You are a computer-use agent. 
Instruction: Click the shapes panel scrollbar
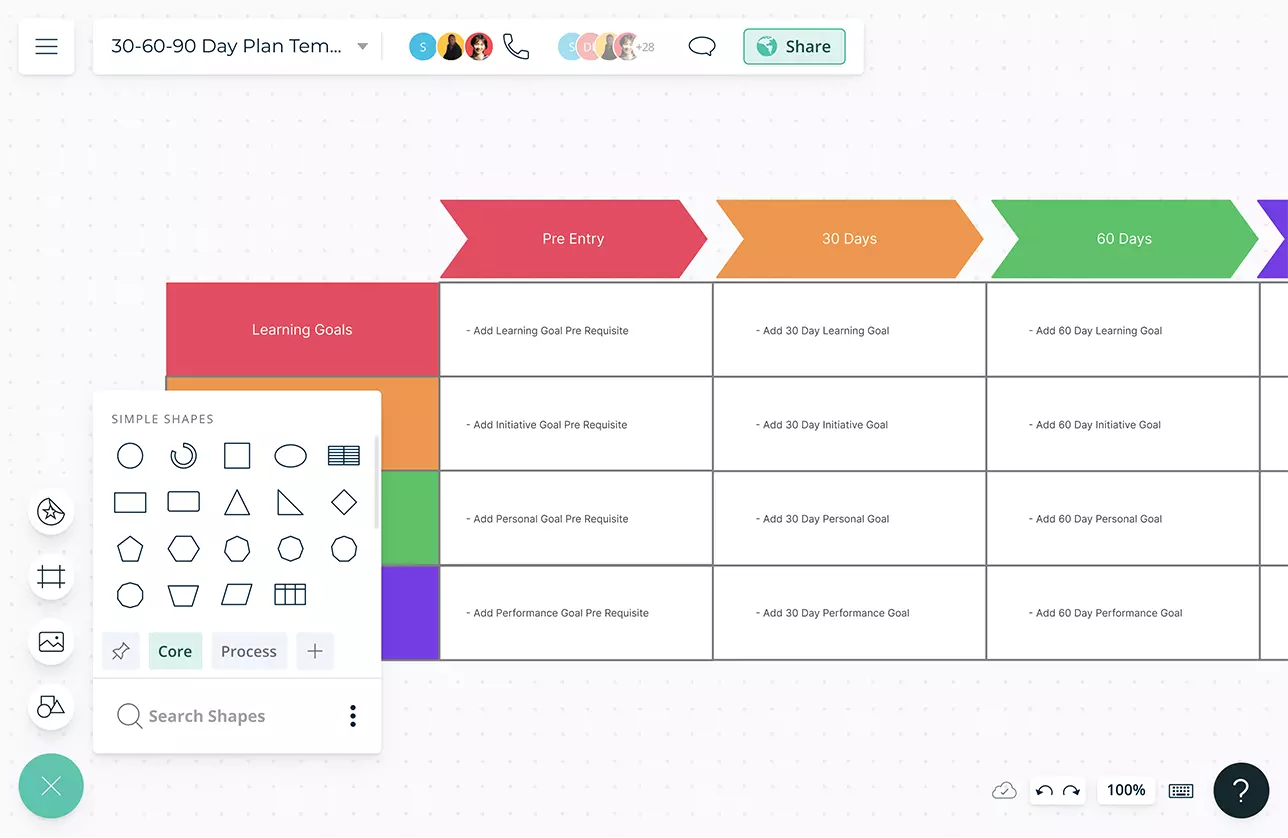point(377,481)
